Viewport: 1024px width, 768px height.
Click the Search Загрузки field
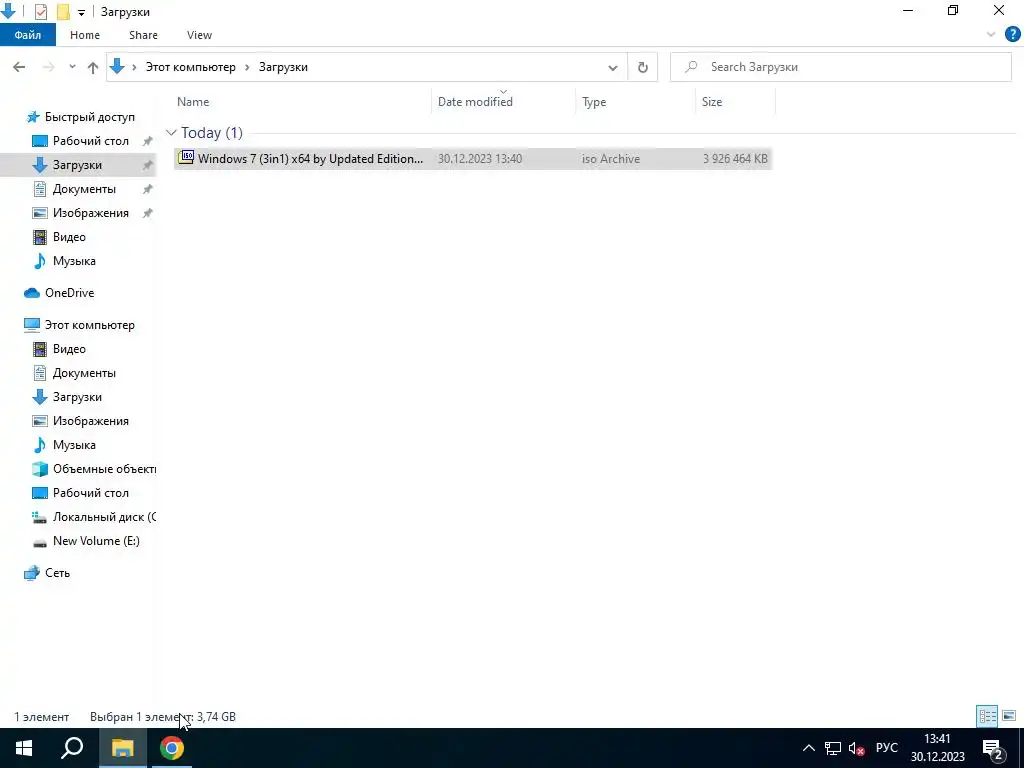click(840, 67)
